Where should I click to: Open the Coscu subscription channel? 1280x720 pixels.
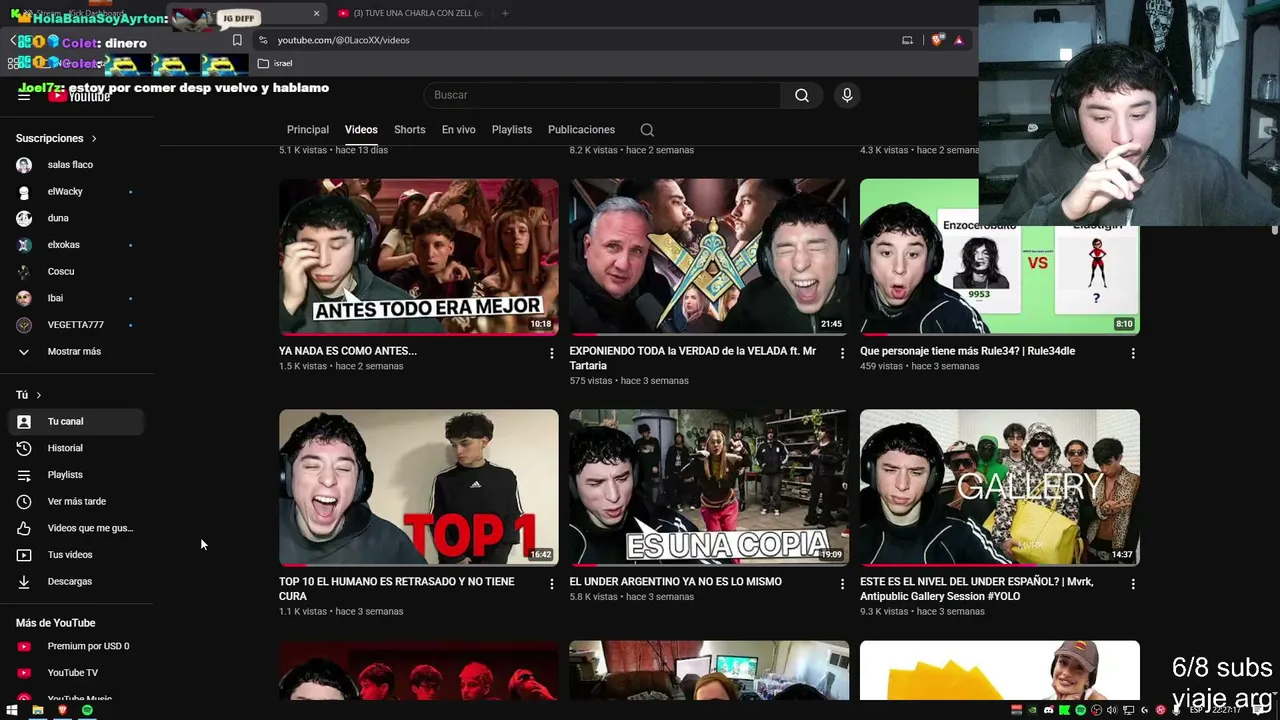tap(76, 271)
